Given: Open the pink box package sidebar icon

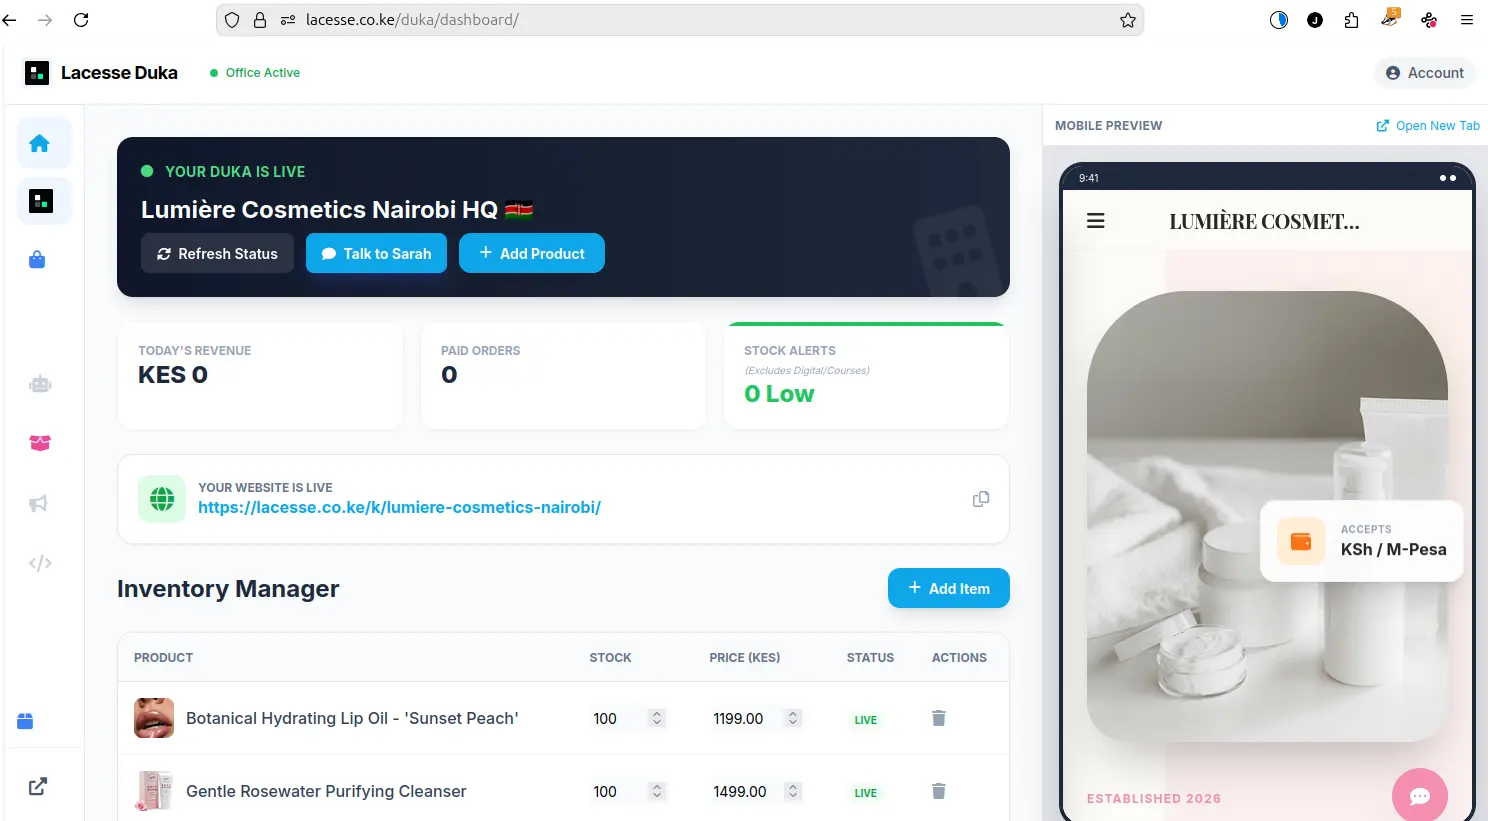Looking at the screenshot, I should point(40,443).
